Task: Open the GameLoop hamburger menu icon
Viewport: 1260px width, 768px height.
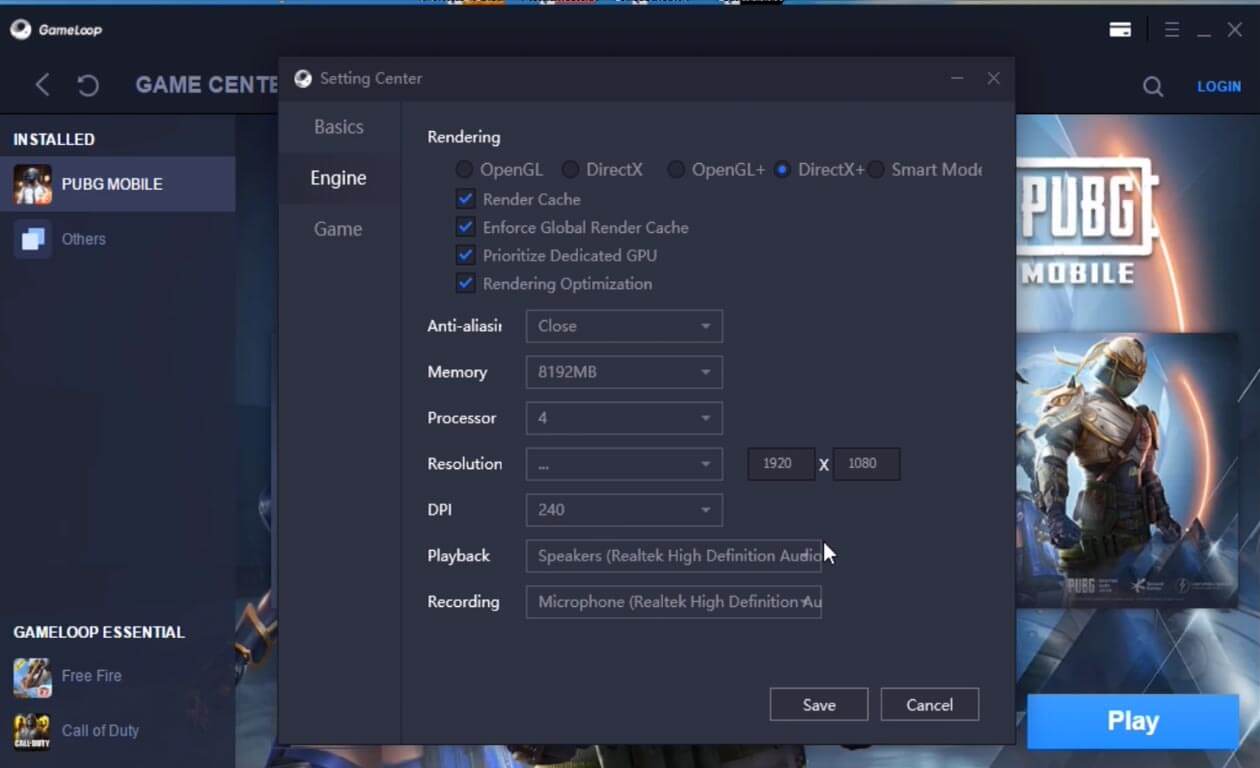Action: pyautogui.click(x=1172, y=30)
